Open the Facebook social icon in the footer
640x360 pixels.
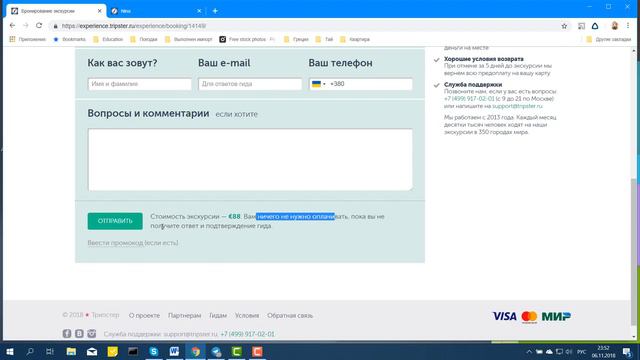click(x=67, y=333)
